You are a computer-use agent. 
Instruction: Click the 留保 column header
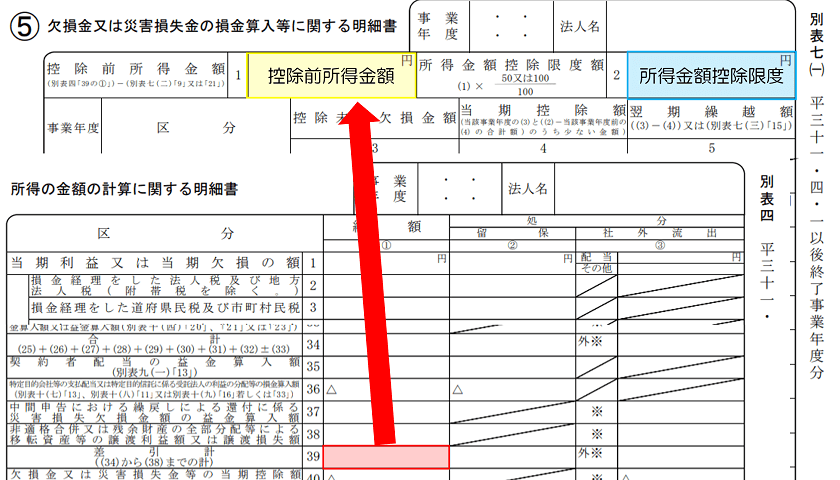(x=512, y=233)
